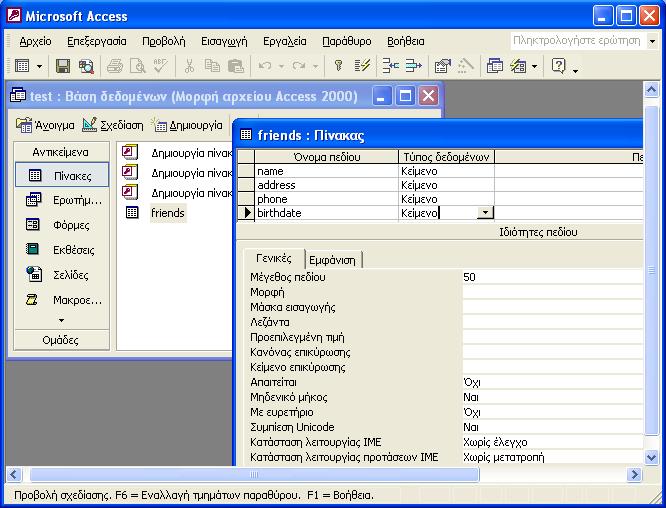
Task: Select Πίνακες in the objects list
Action: [62, 175]
